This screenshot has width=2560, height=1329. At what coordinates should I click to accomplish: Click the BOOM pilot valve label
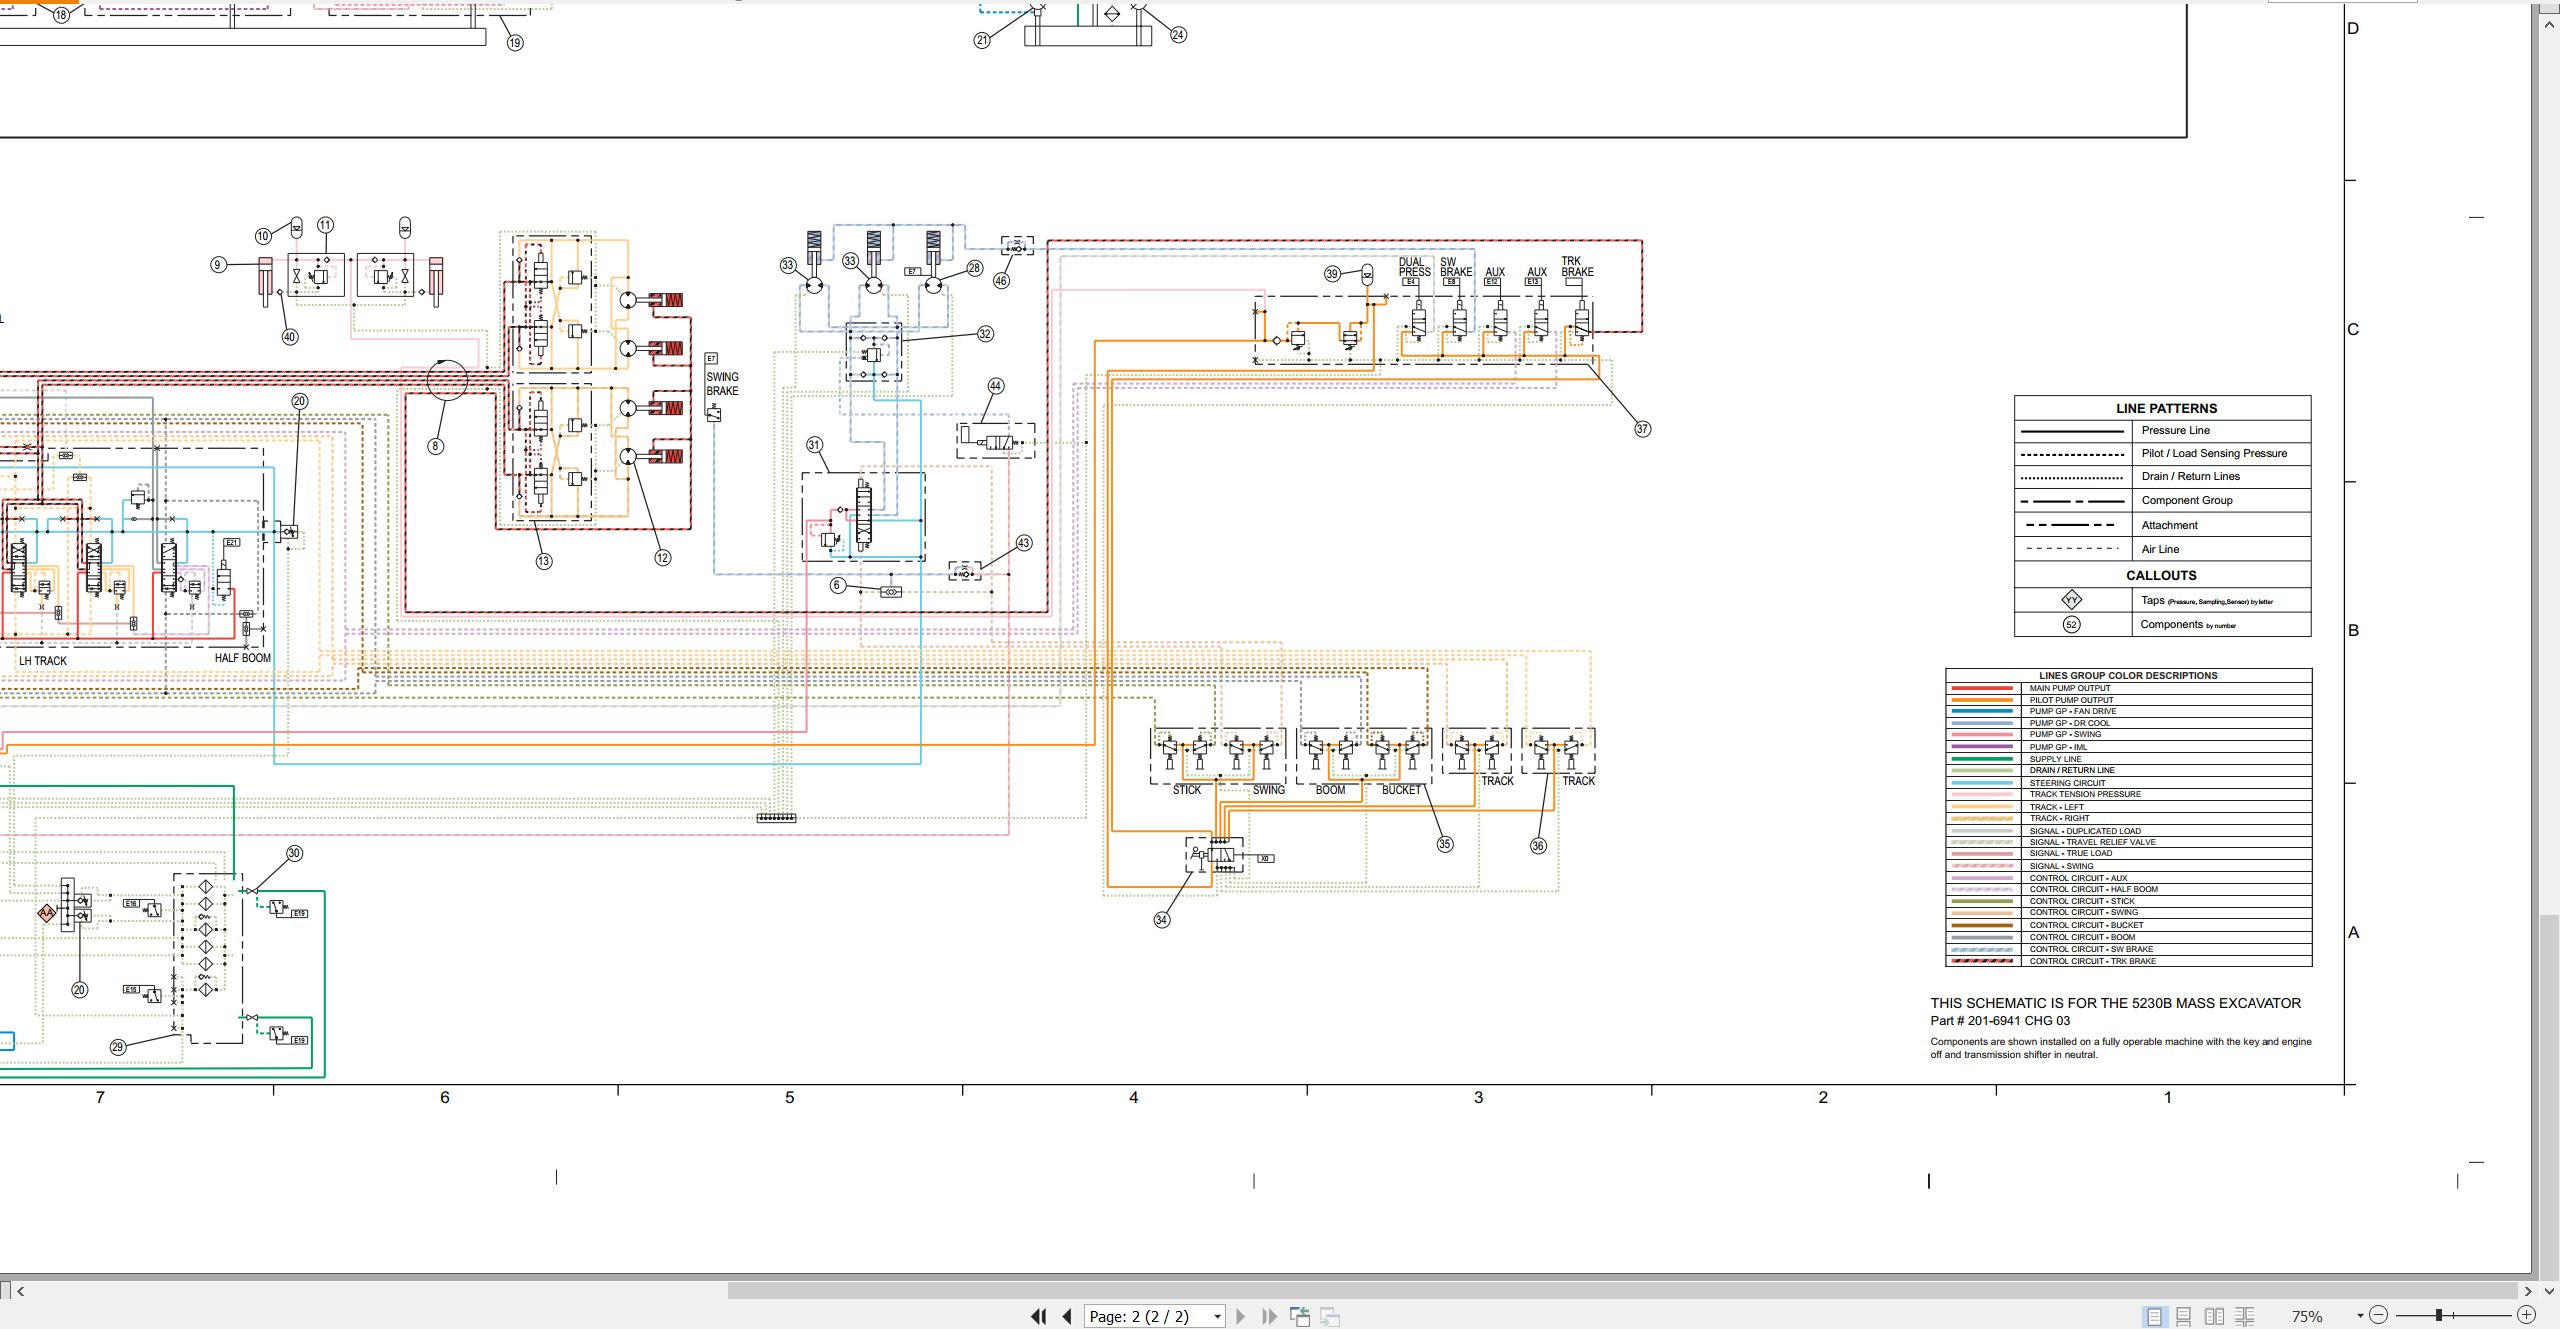tap(1330, 790)
